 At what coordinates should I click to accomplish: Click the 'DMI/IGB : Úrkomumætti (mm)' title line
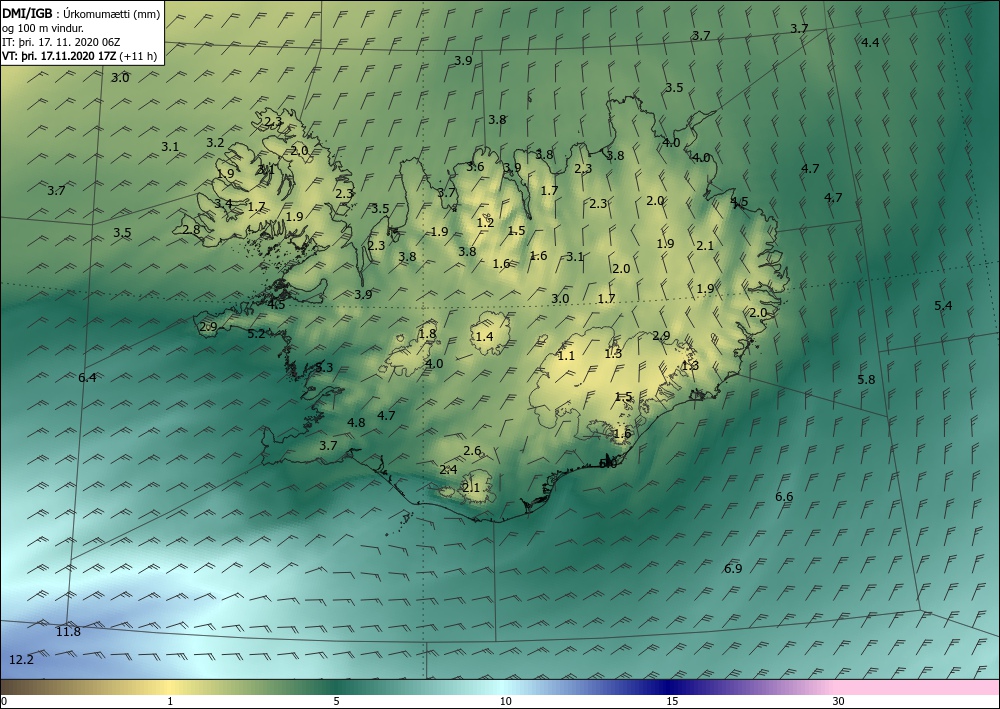coord(82,13)
